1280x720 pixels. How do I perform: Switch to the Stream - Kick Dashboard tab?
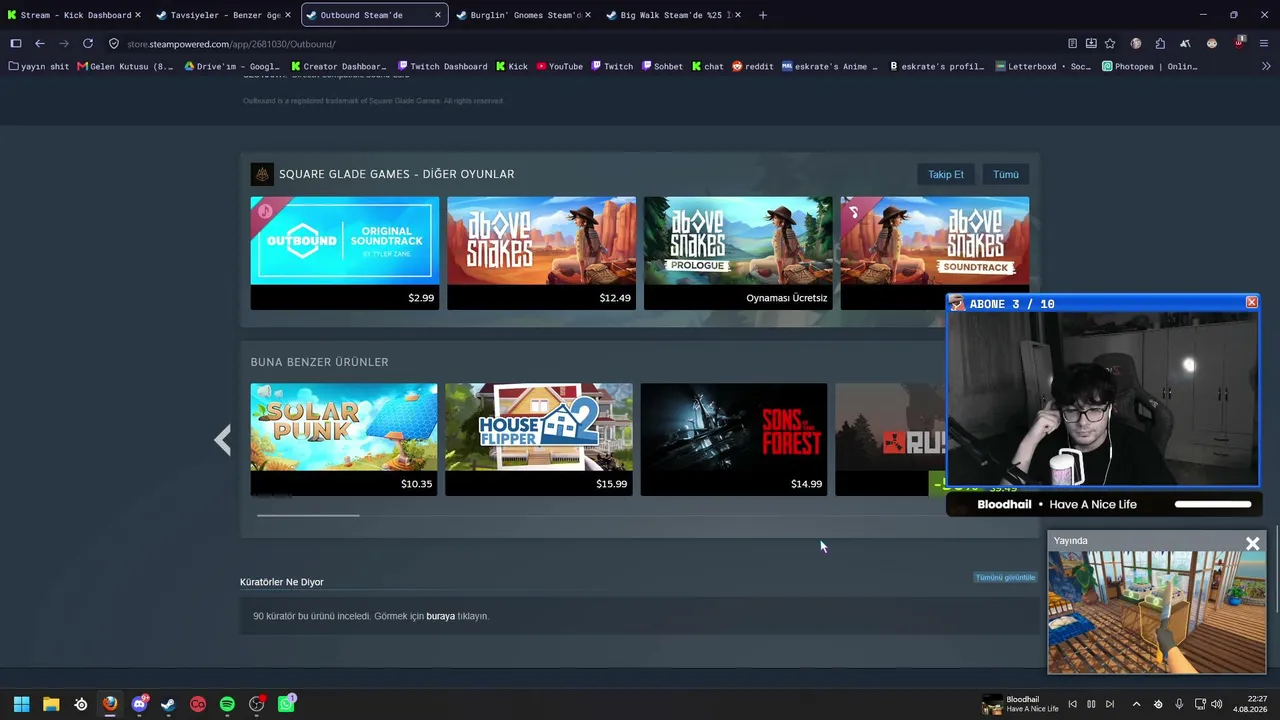pos(74,15)
